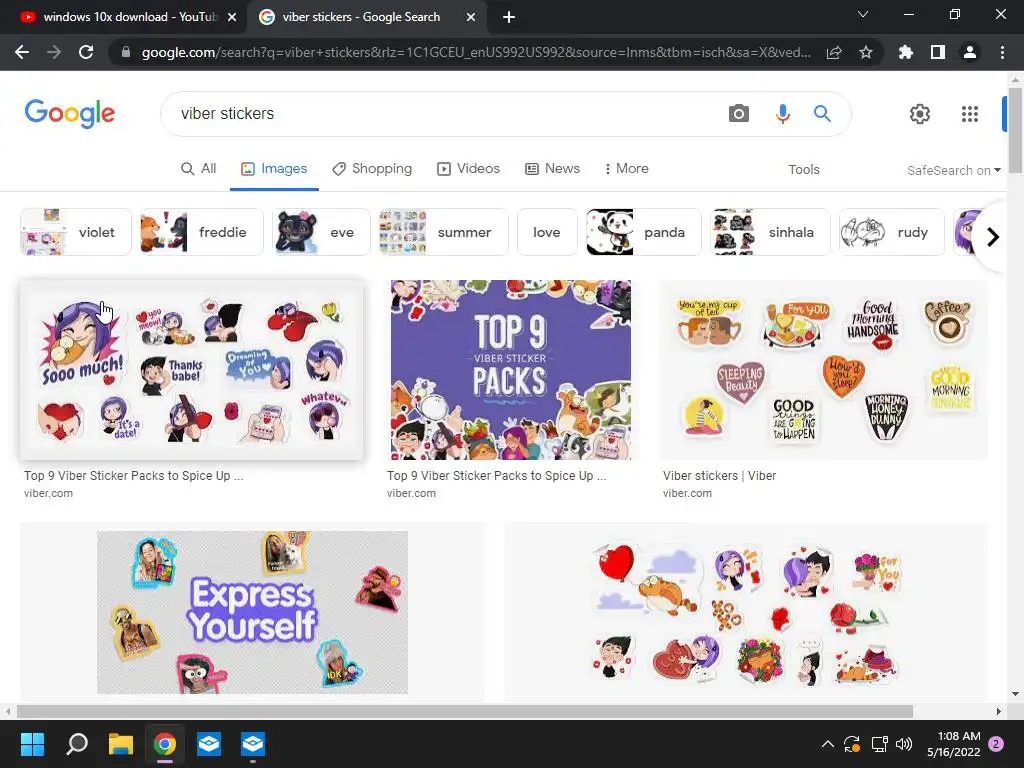Open the Good Morning Handsome stickers image
Image resolution: width=1024 pixels, height=768 pixels.
823,370
